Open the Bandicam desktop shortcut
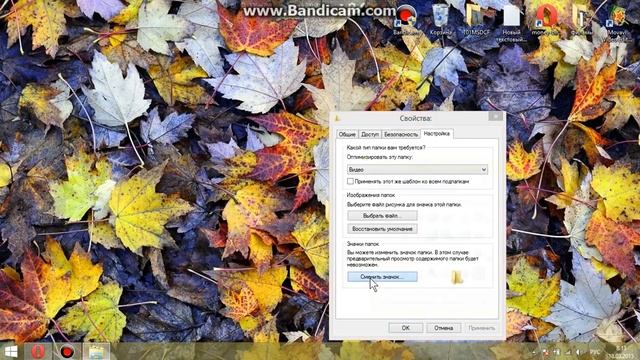Viewport: 640px width, 360px height. tap(406, 19)
